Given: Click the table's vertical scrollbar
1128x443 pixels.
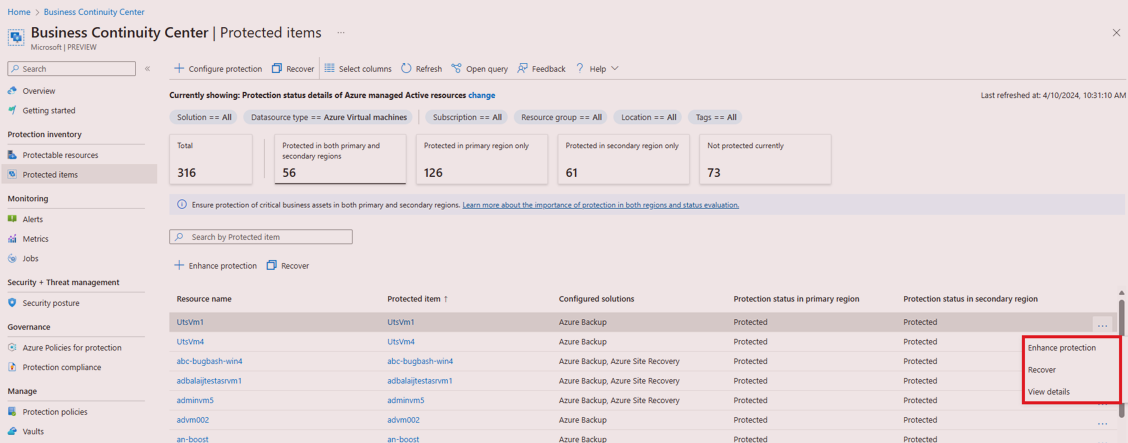Looking at the screenshot, I should [1121, 360].
